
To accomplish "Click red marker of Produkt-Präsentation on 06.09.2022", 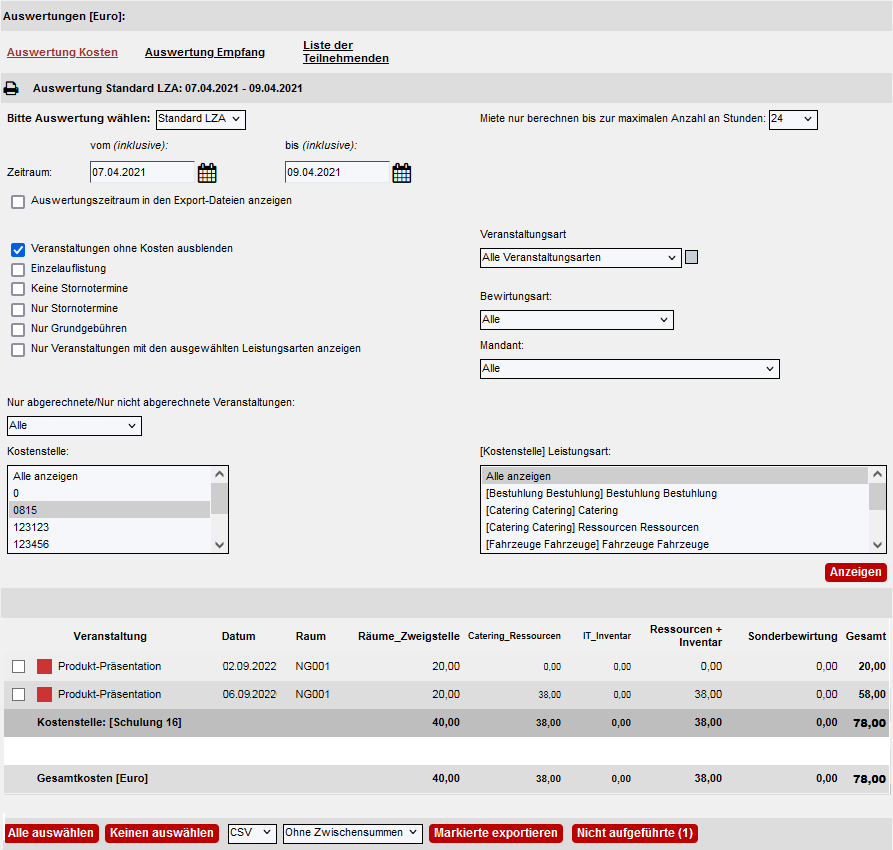I will tap(44, 694).
